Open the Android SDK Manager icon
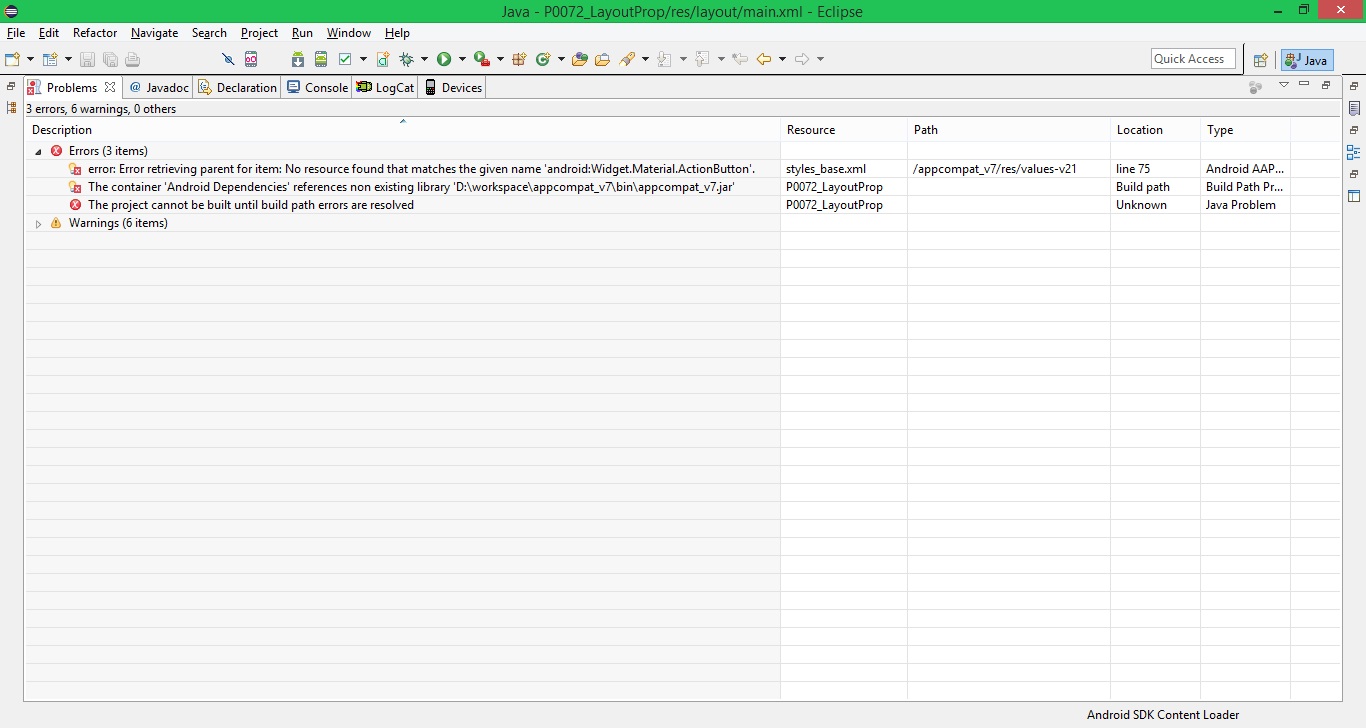 click(298, 59)
